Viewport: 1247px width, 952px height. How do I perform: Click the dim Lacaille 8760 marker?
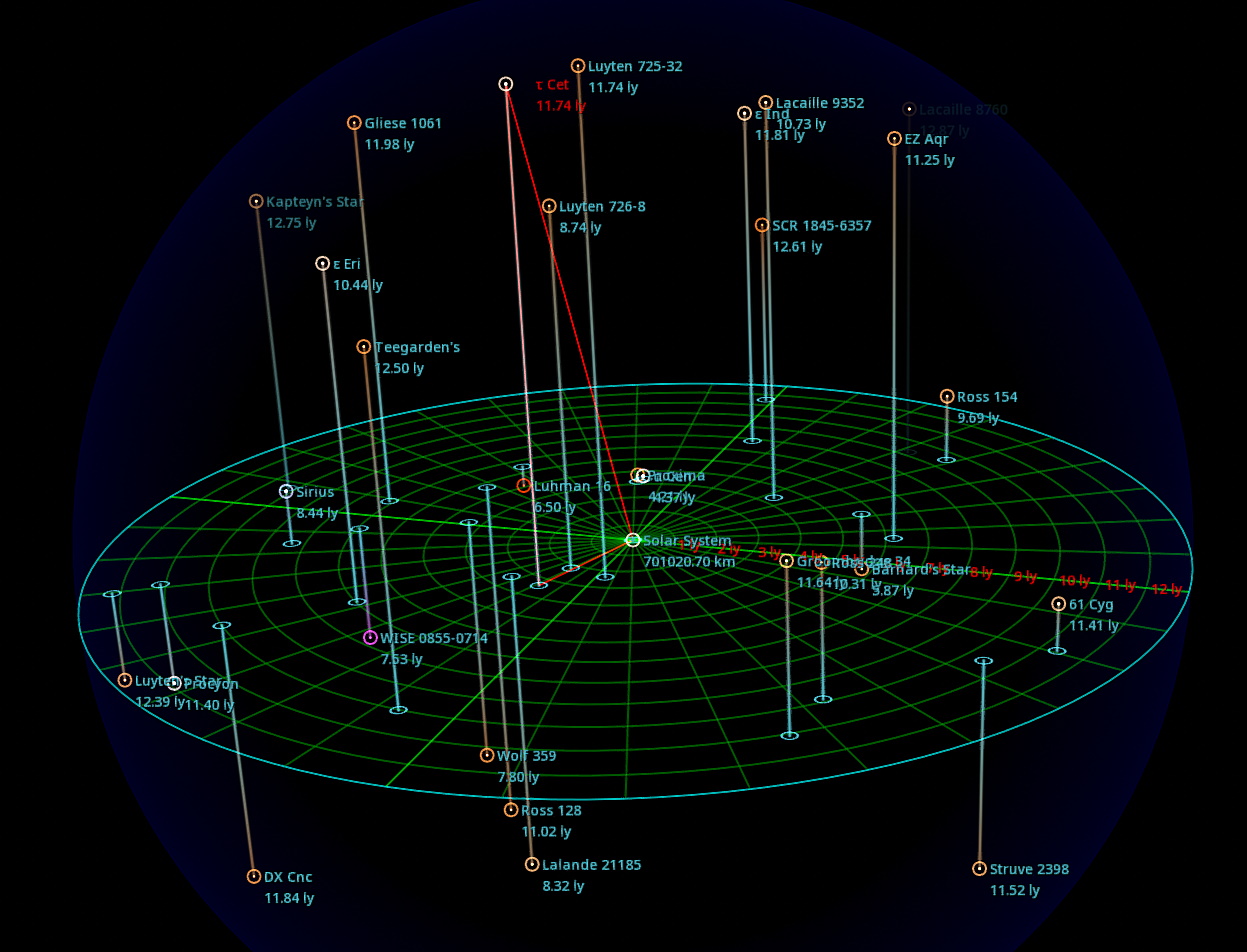[909, 110]
